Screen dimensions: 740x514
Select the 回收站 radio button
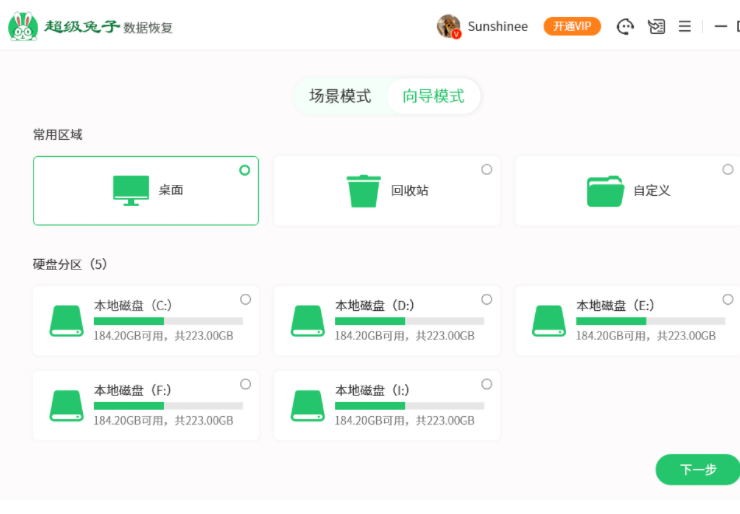click(x=487, y=170)
